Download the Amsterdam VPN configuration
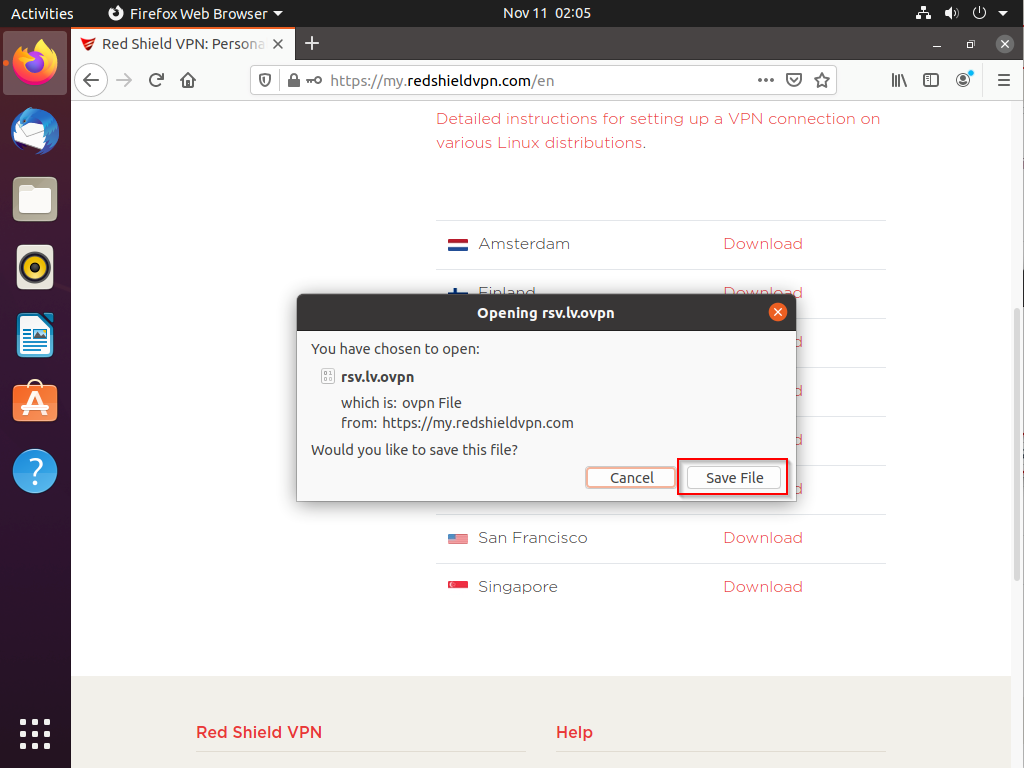Viewport: 1024px width, 768px height. [x=762, y=244]
